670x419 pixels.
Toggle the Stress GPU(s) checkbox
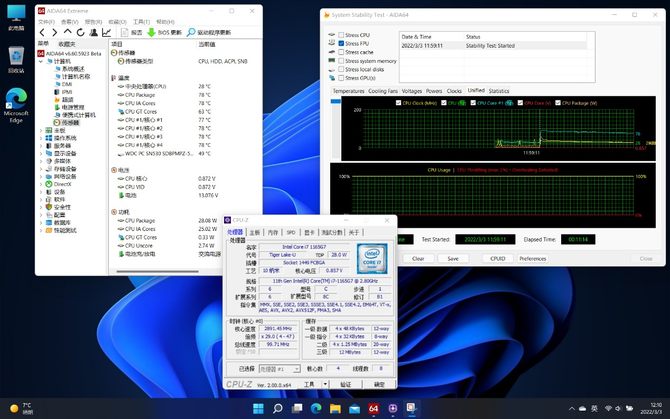click(x=340, y=77)
